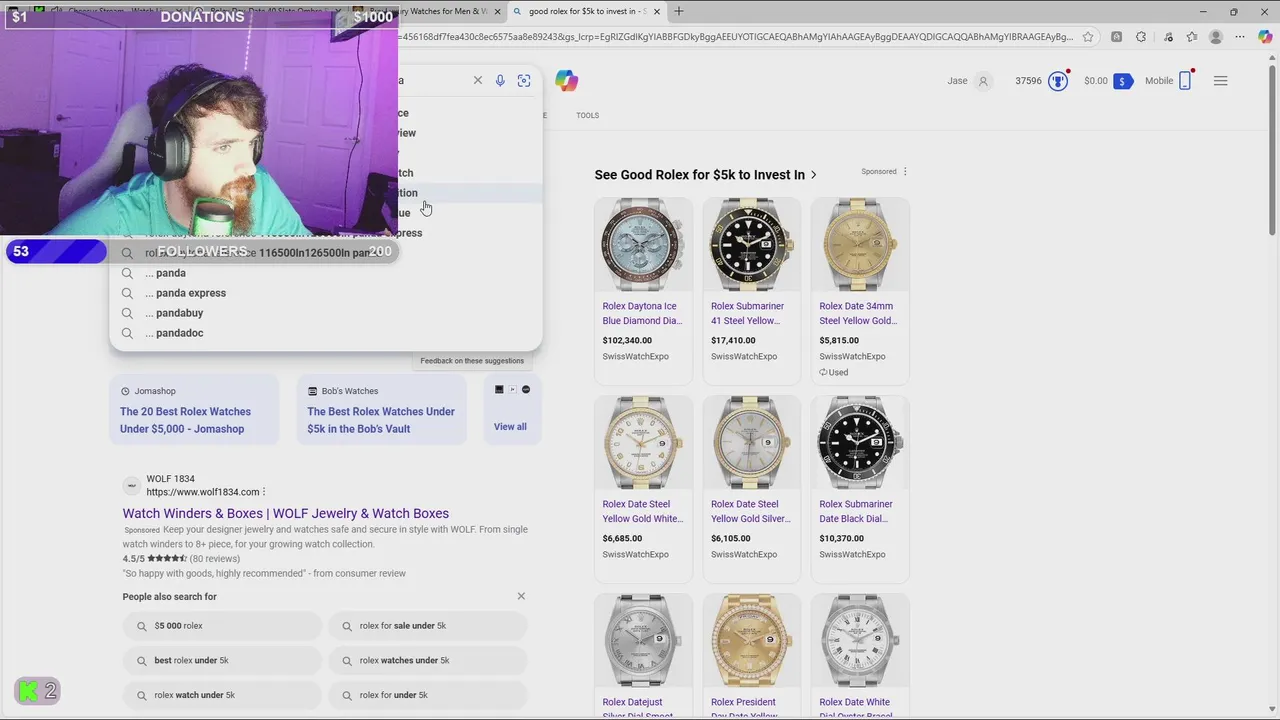
Task: Search for 'best rolex under 5k'
Action: point(222,660)
